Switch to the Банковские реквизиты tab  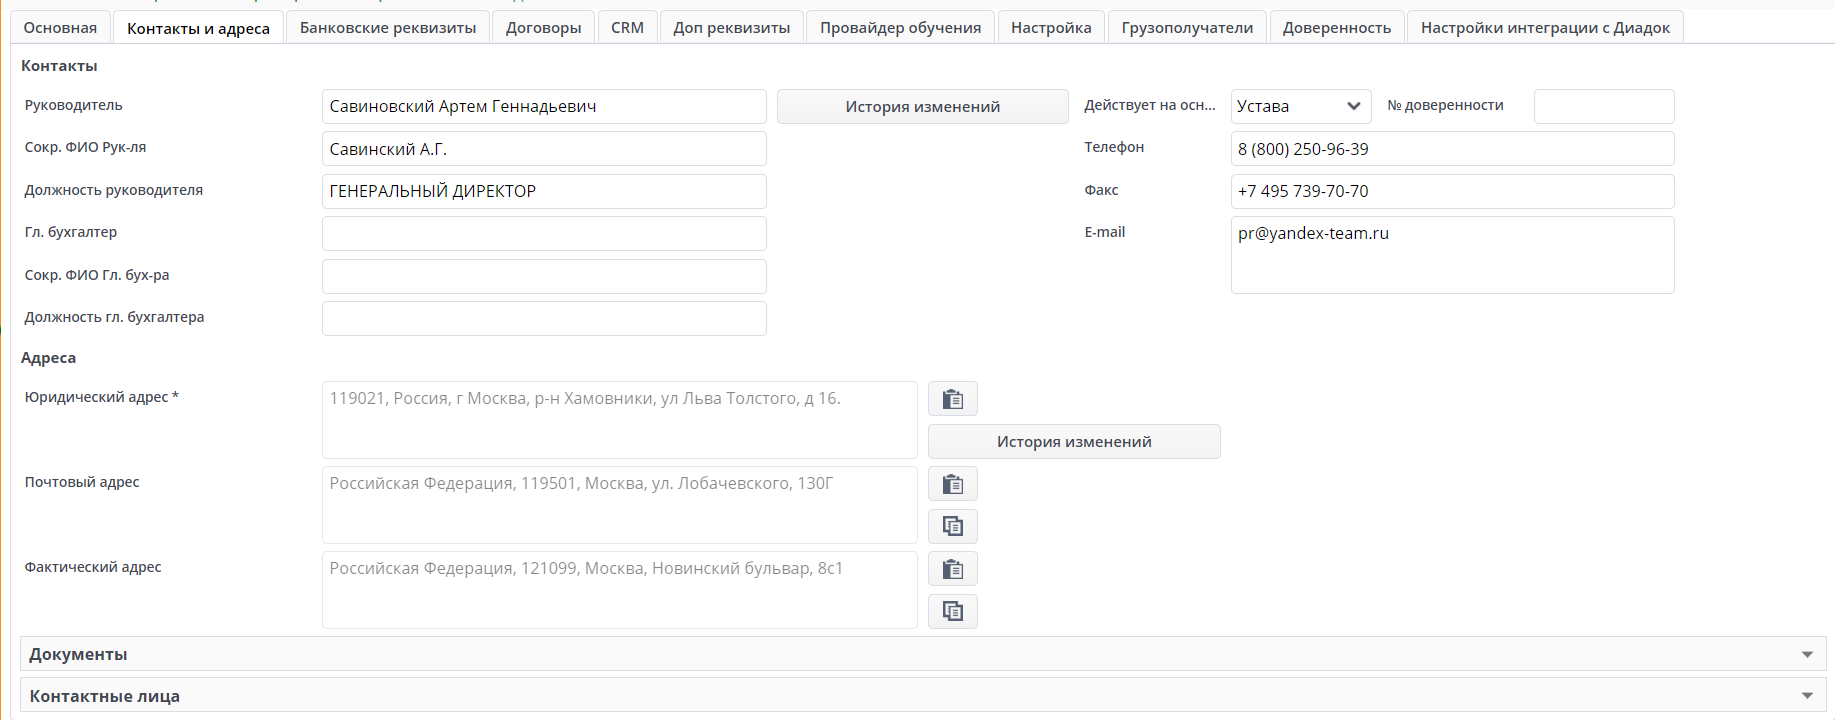coord(388,28)
